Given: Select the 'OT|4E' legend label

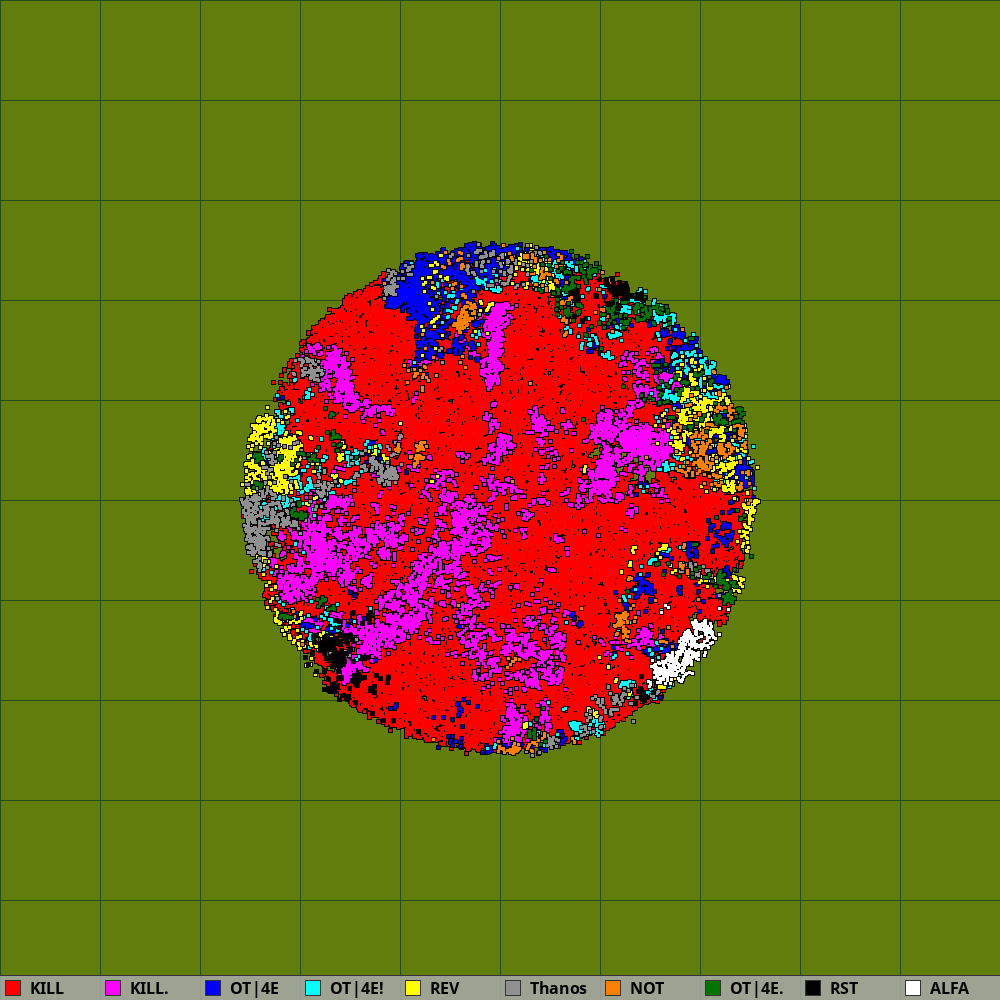Looking at the screenshot, I should (254, 989).
